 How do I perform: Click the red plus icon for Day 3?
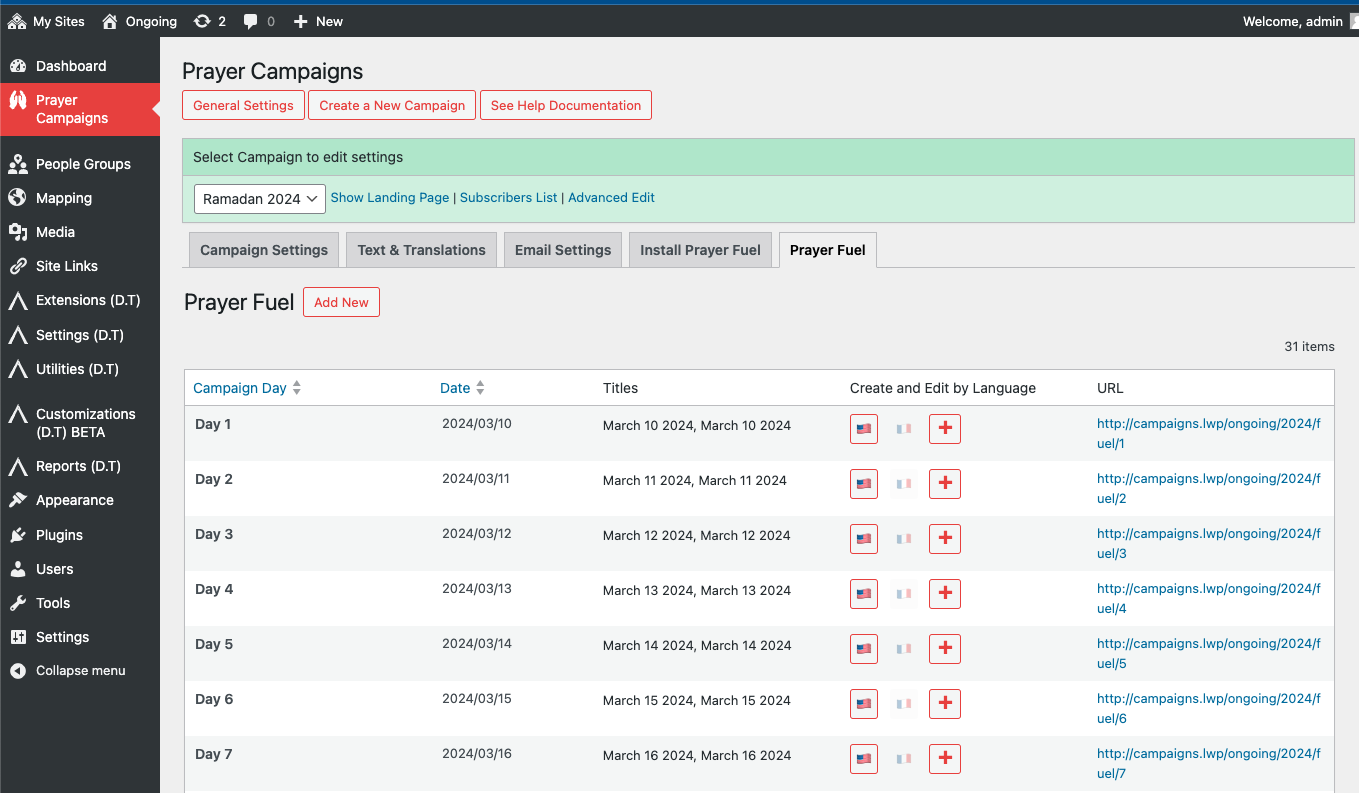(x=945, y=538)
